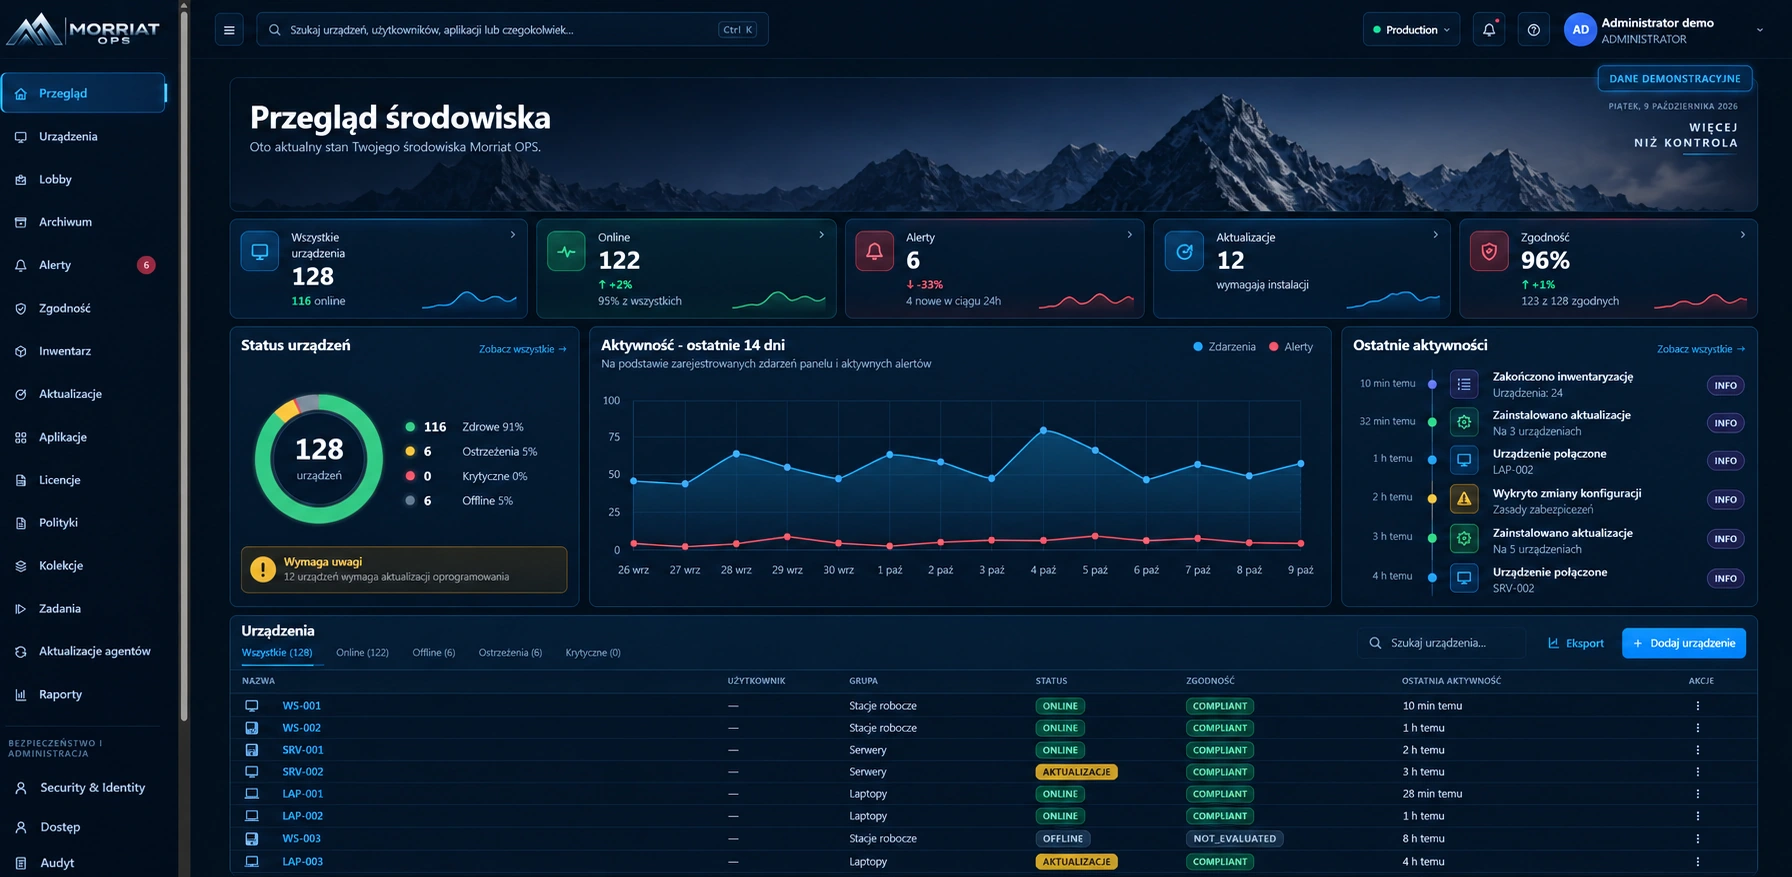Expand the Administrator demo profile menu
This screenshot has width=1792, height=877.
[x=1760, y=30]
